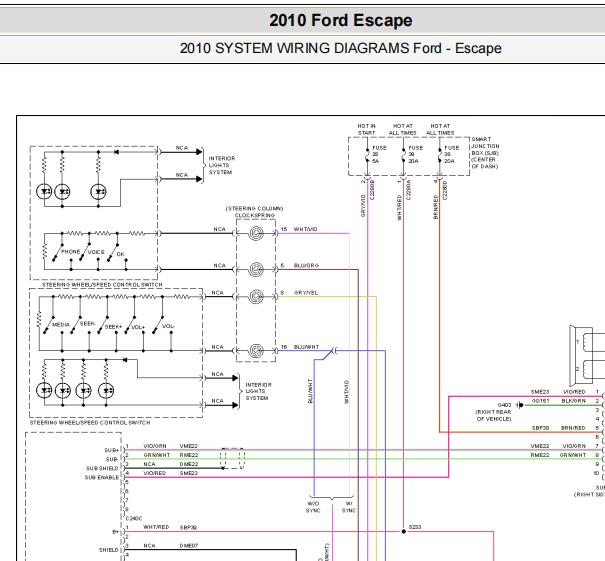Click the "W/O SYNC" label
Image resolution: width=605 pixels, height=561 pixels.
coord(313,507)
